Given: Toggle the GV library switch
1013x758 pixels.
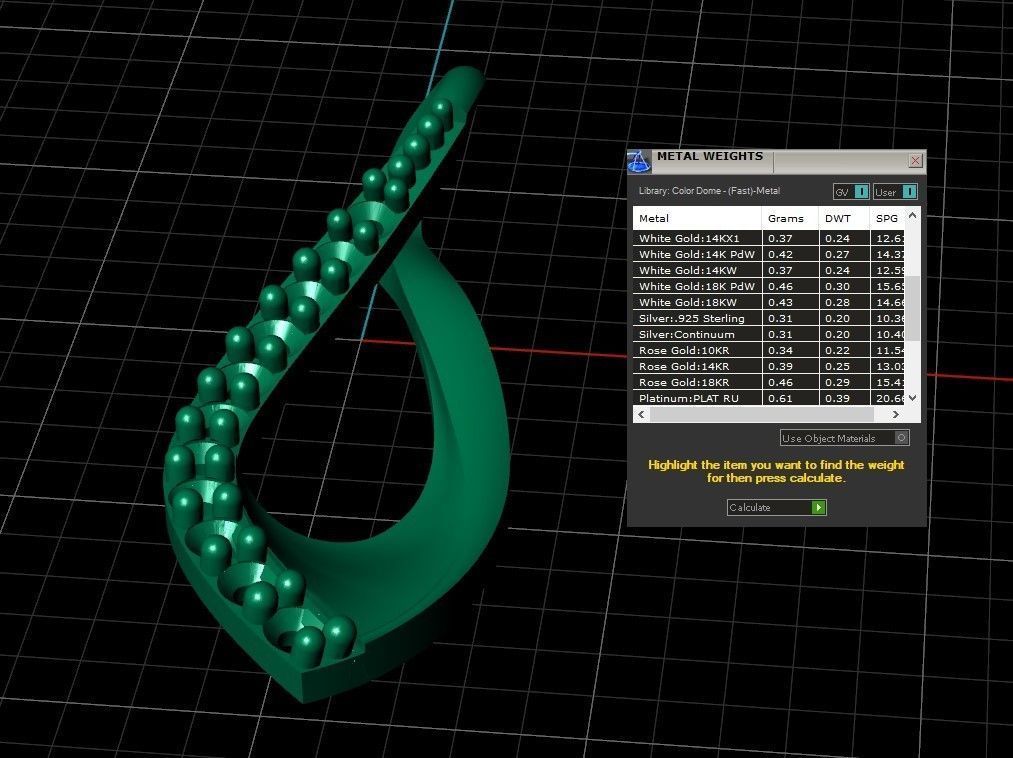Looking at the screenshot, I should 851,192.
